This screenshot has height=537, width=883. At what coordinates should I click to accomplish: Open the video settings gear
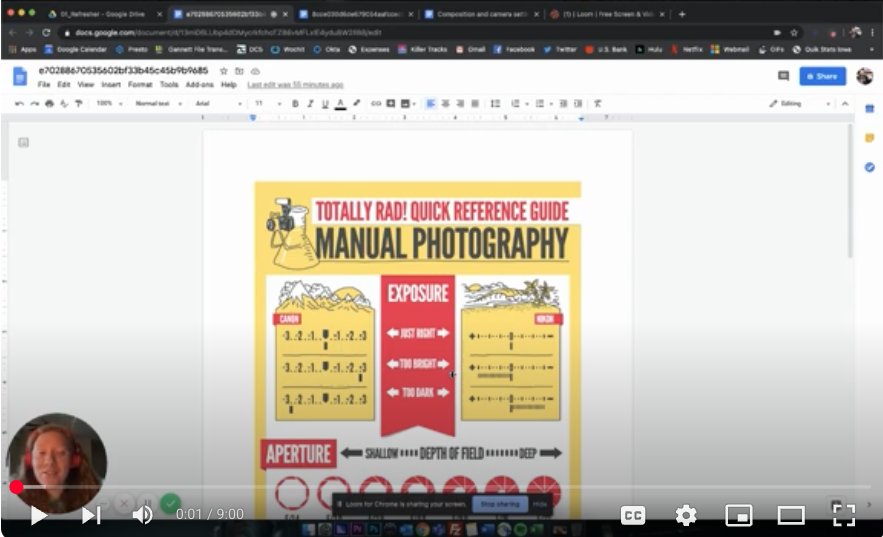[686, 515]
